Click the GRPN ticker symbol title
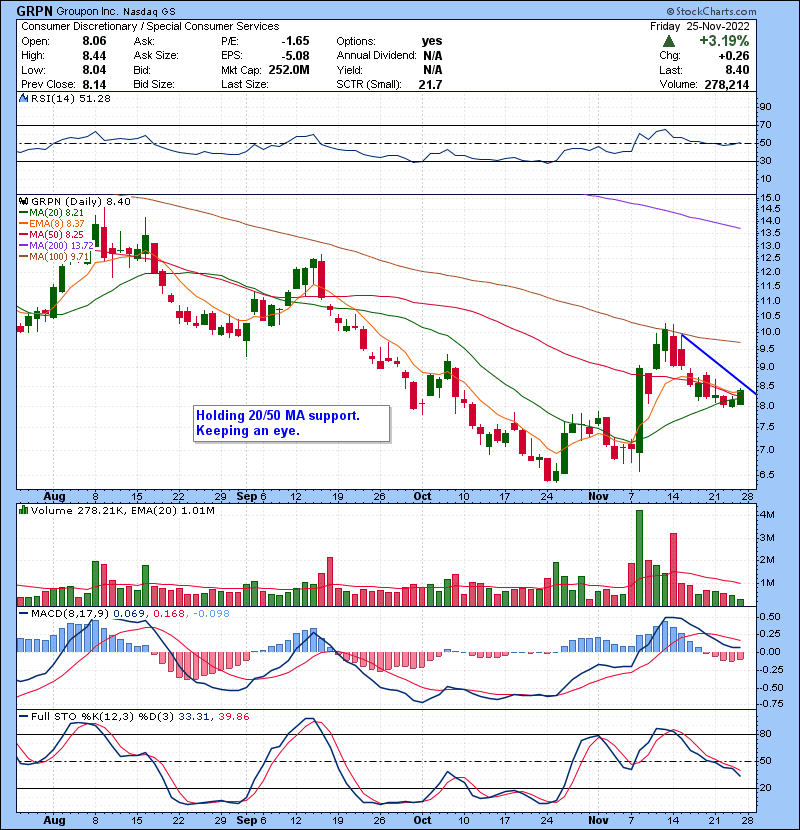The width and height of the screenshot is (800, 830). click(x=34, y=11)
